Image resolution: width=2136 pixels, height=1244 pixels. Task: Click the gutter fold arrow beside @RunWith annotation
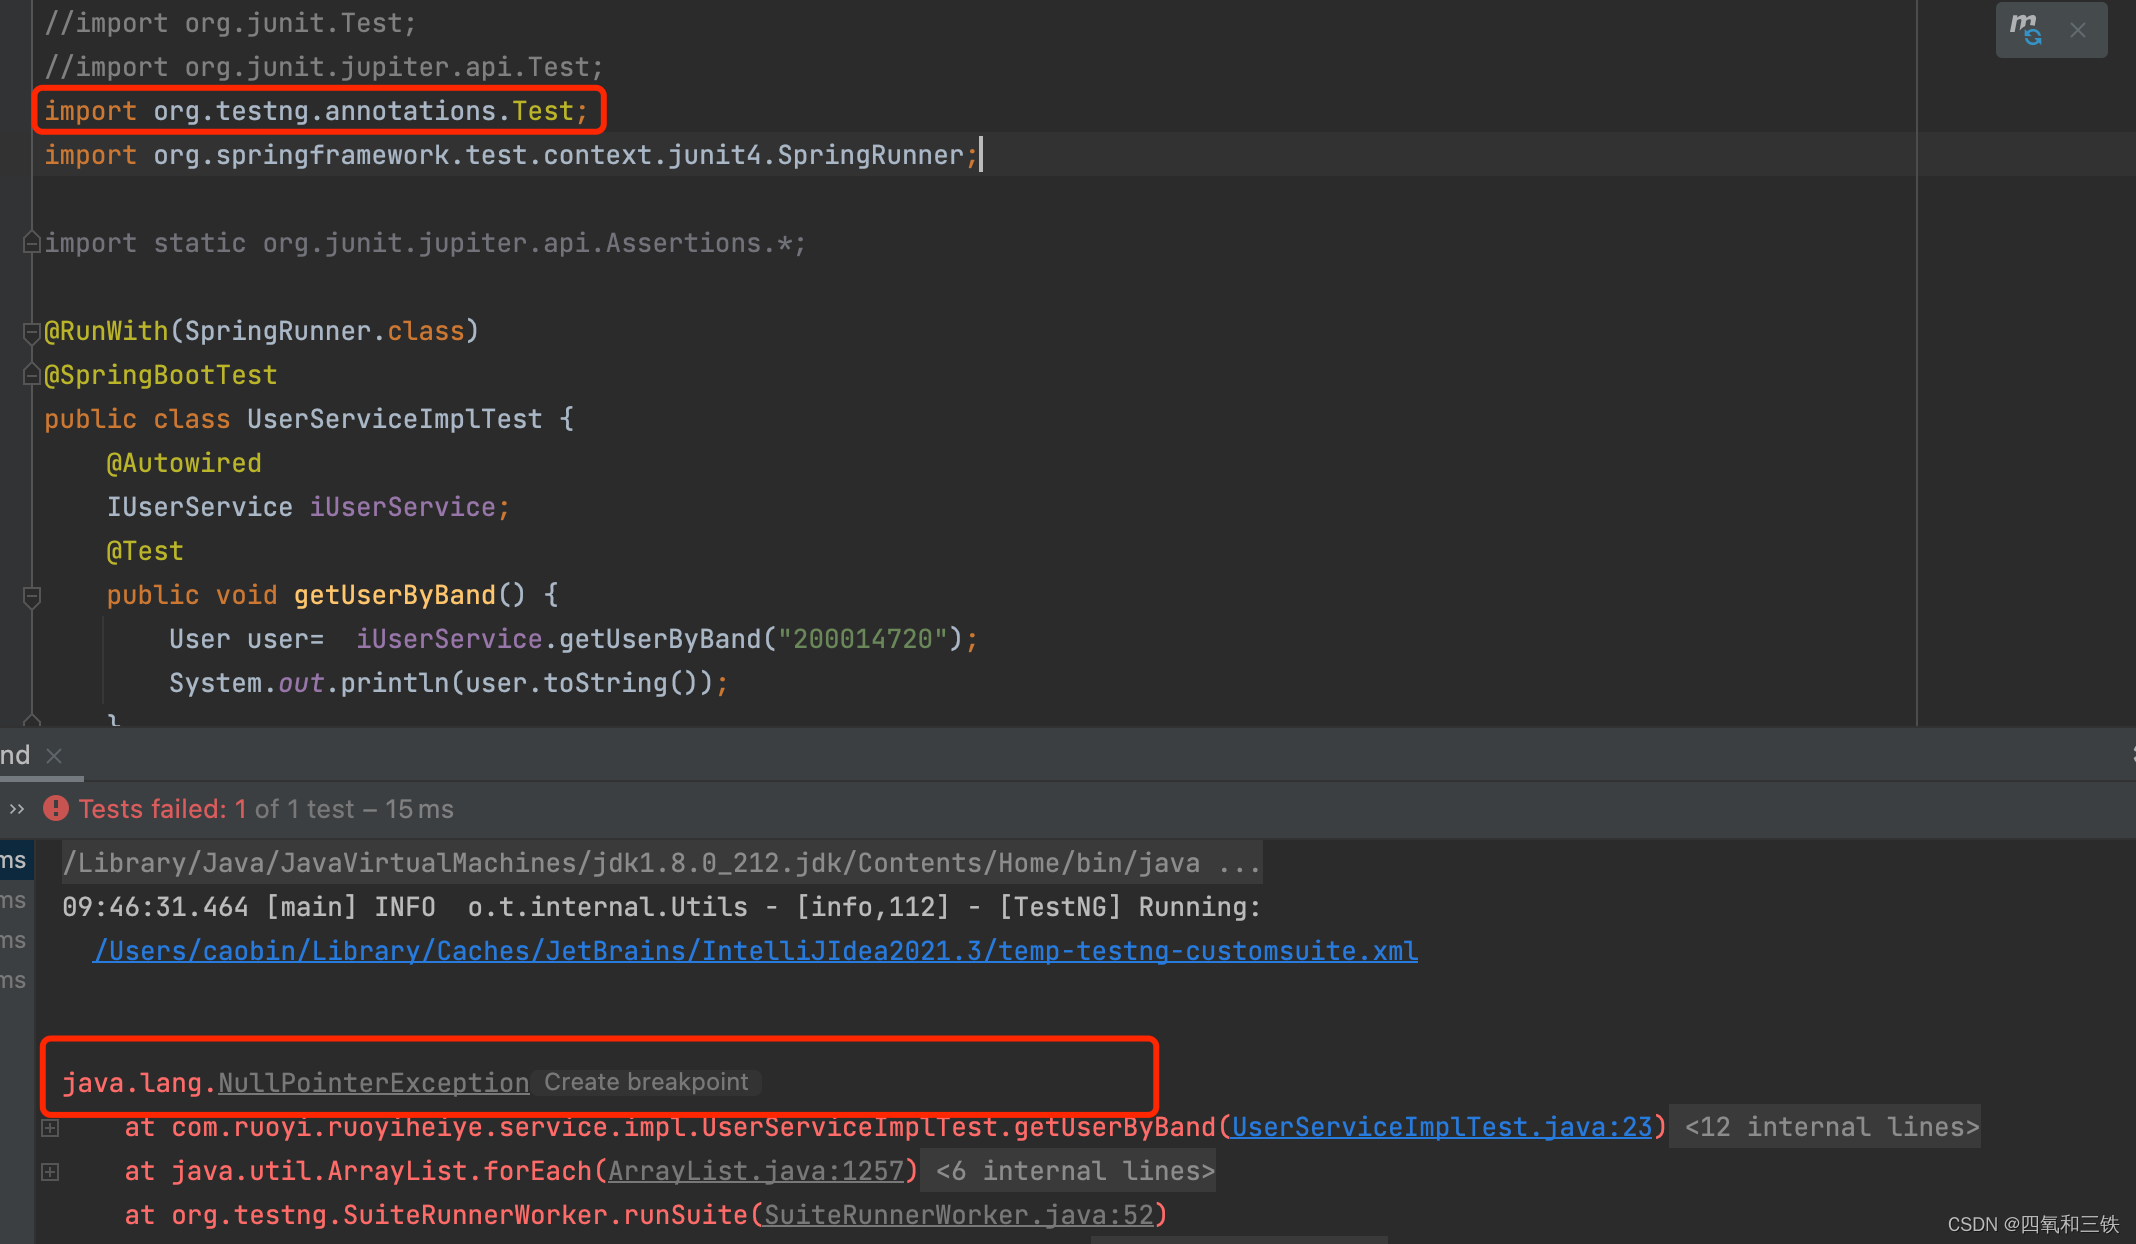(x=30, y=333)
